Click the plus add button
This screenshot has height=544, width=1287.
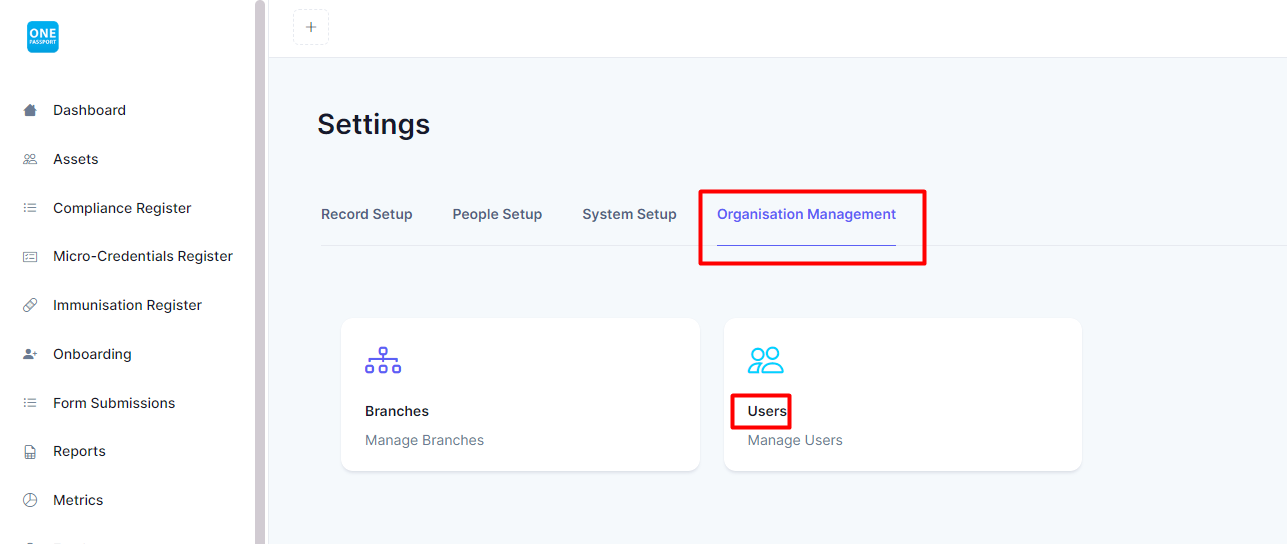click(x=311, y=27)
